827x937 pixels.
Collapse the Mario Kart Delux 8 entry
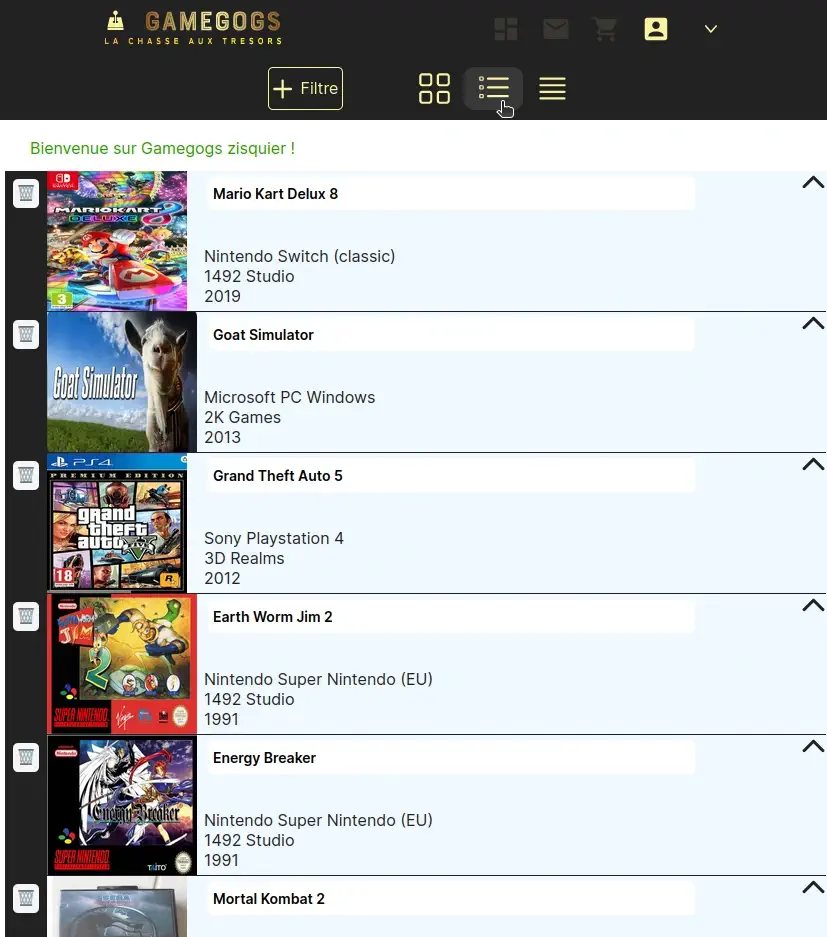pos(813,182)
